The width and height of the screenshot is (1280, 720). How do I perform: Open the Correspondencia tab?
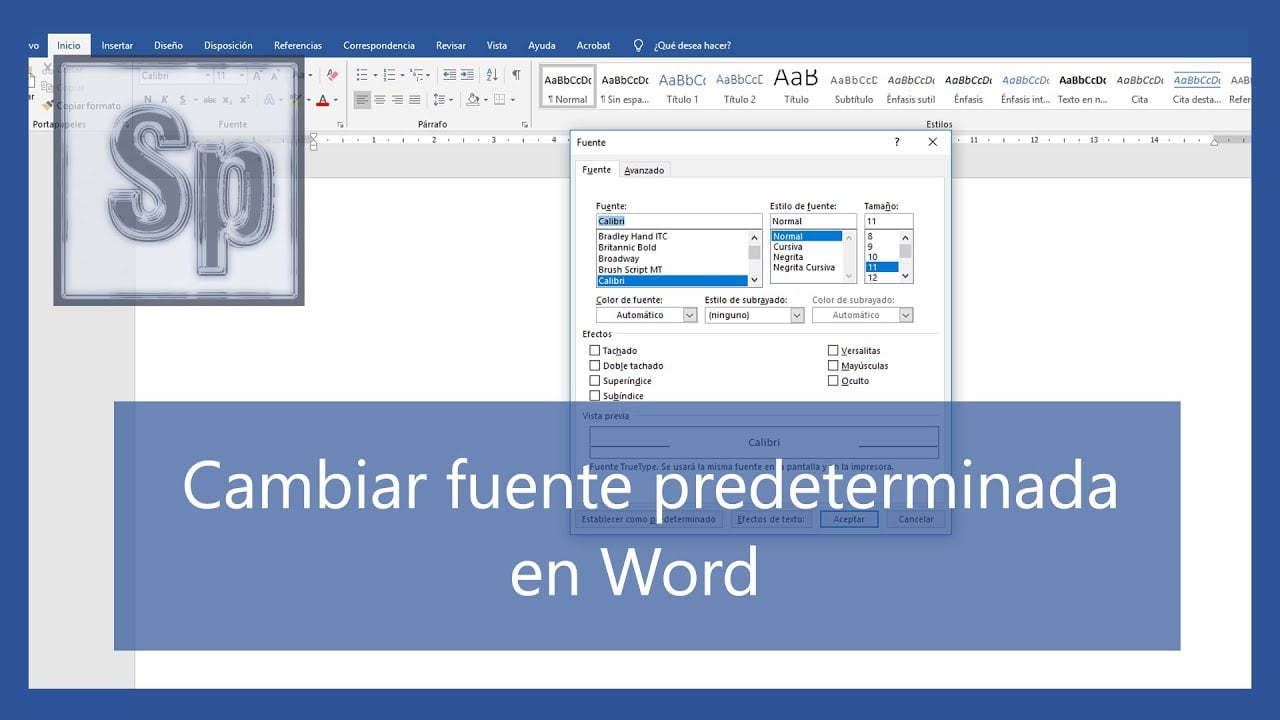click(379, 45)
